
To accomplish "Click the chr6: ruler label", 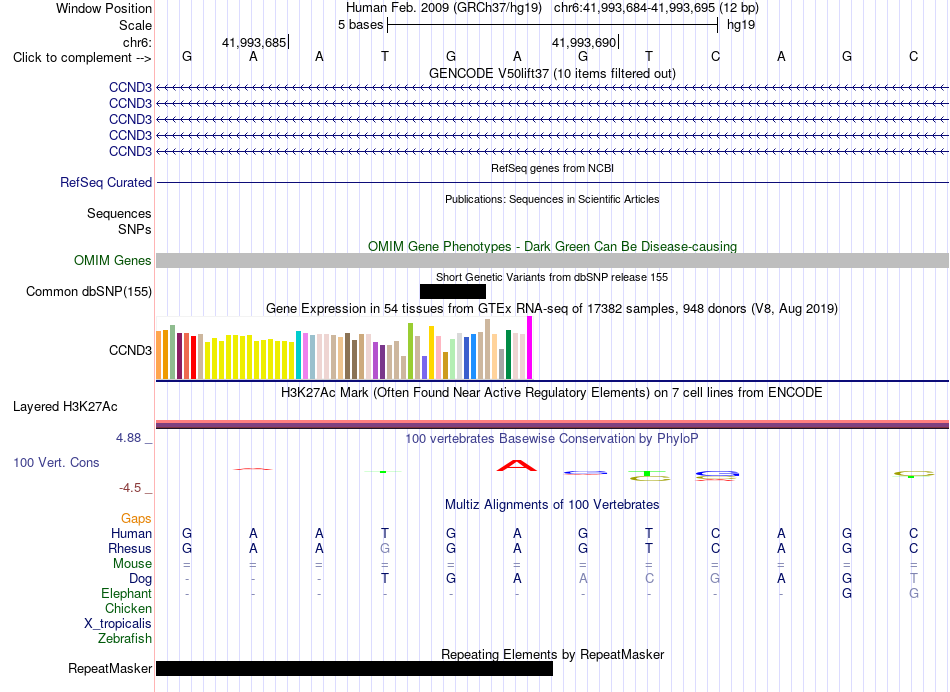I will point(138,42).
